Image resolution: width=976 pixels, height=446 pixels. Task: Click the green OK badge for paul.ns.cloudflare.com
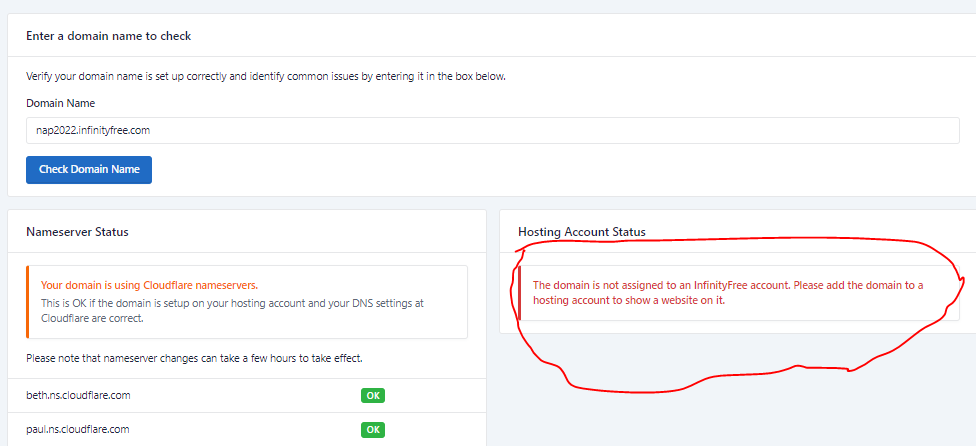point(373,429)
